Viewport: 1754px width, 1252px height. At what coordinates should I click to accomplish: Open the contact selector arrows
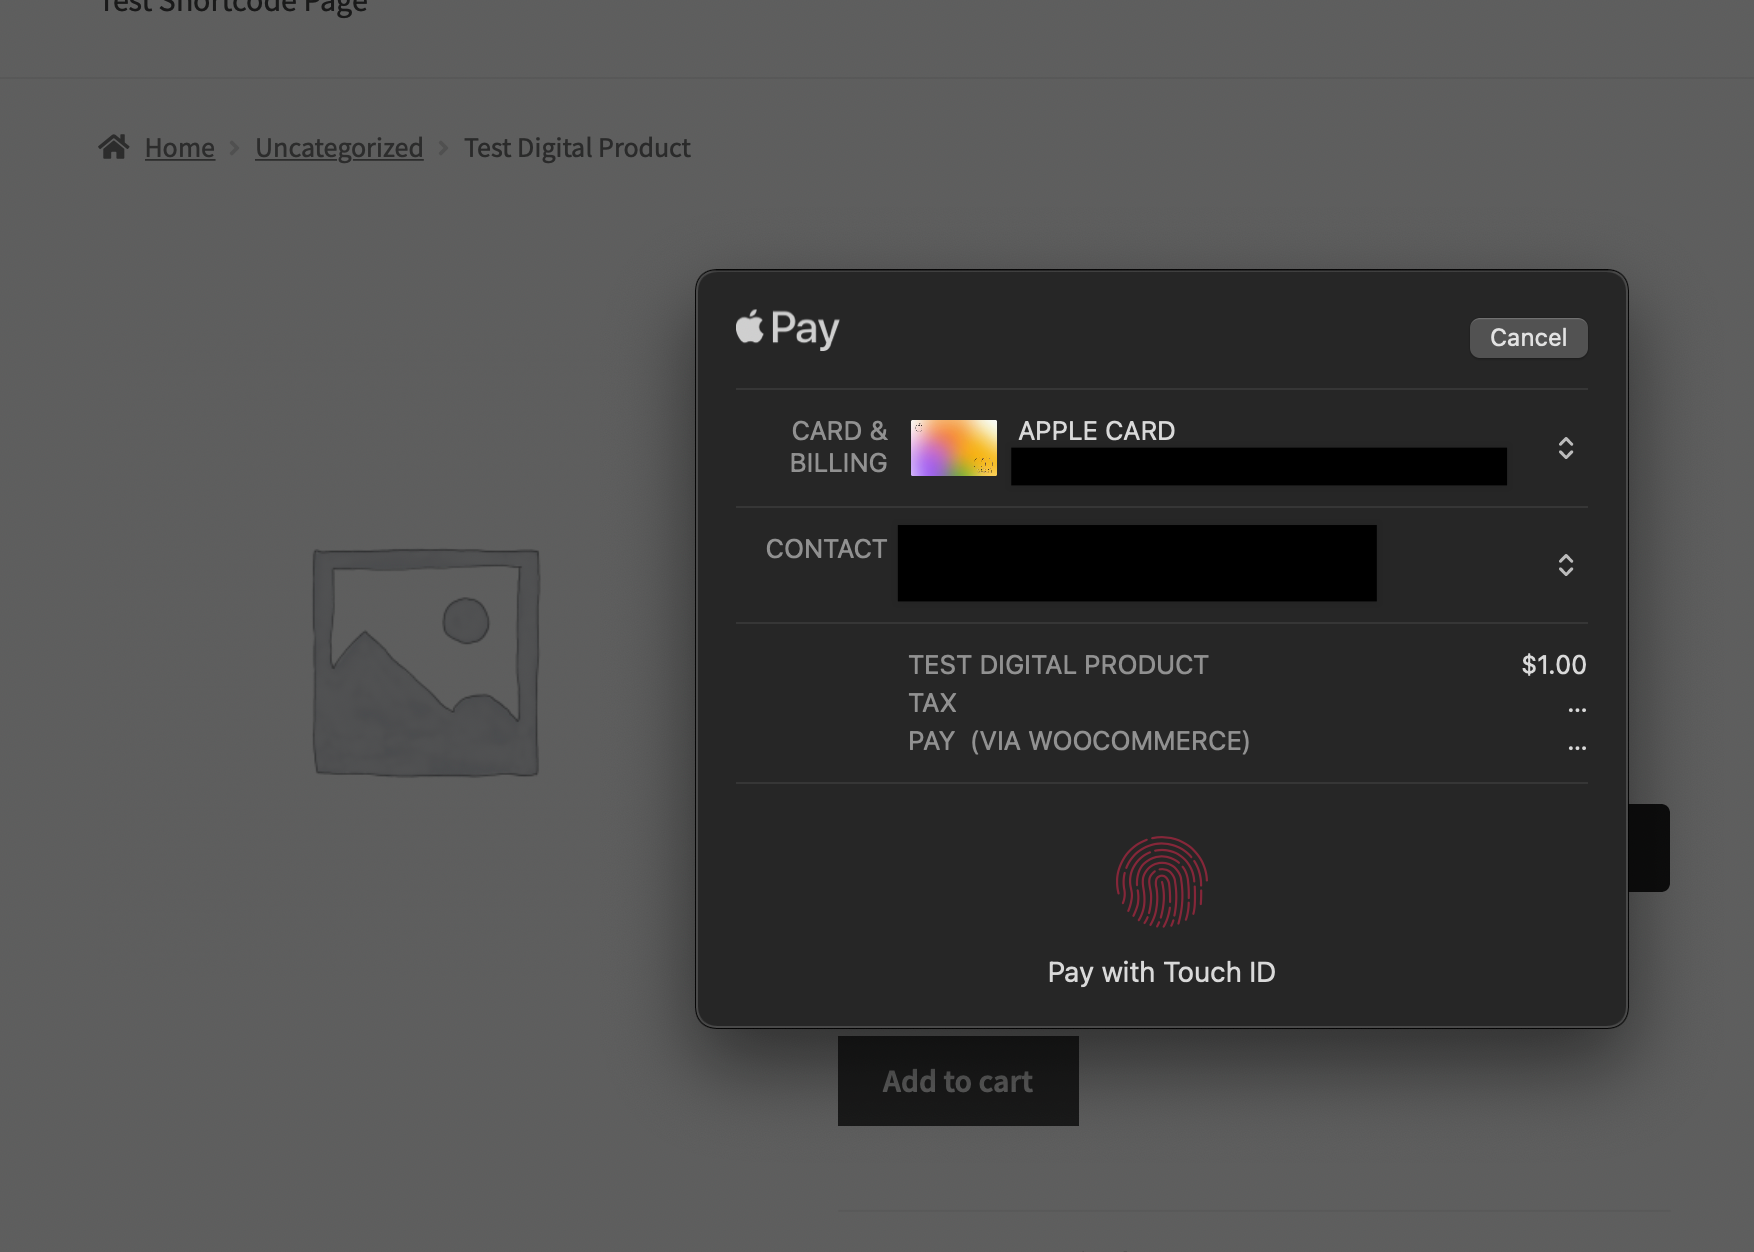1566,565
